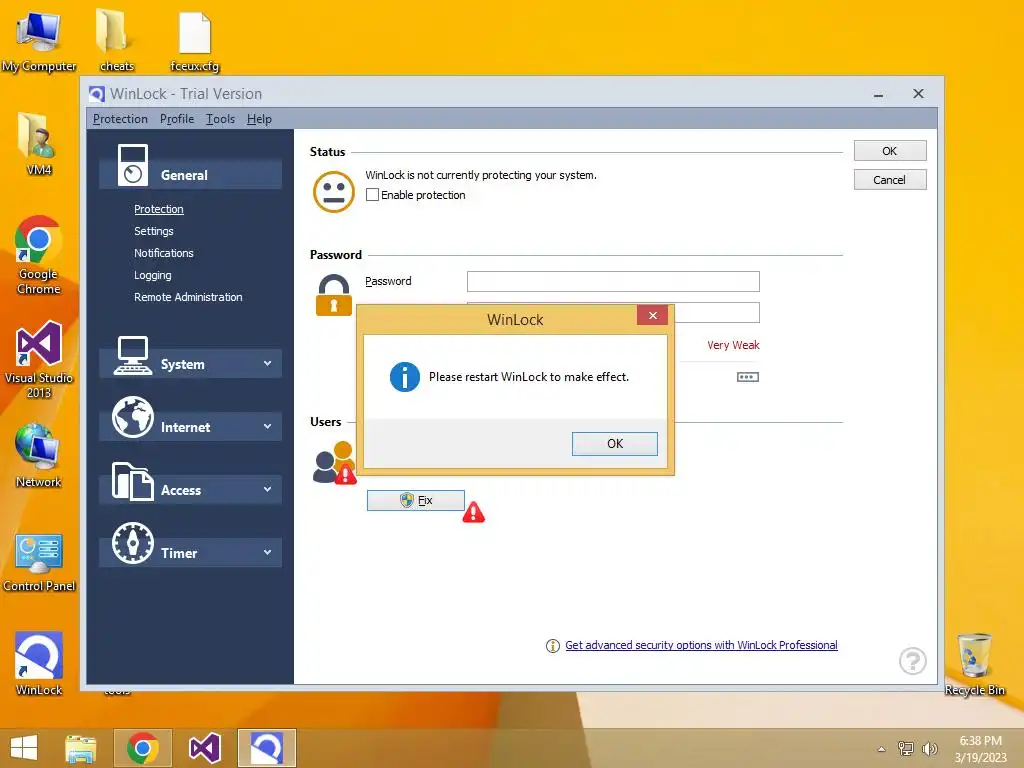The height and width of the screenshot is (768, 1024).
Task: Expand the Timer section chevron
Action: [267, 552]
